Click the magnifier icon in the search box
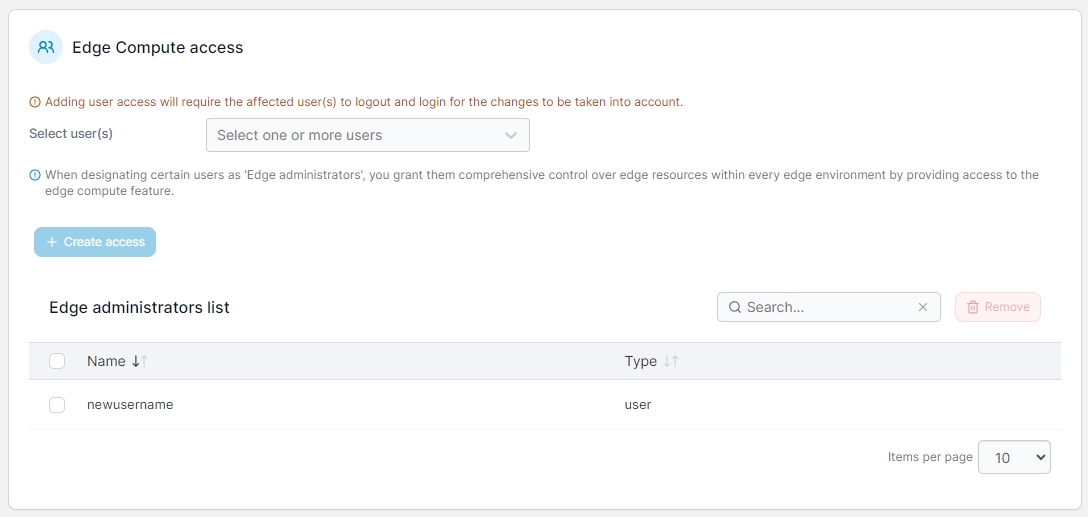Image resolution: width=1088 pixels, height=517 pixels. click(x=735, y=307)
